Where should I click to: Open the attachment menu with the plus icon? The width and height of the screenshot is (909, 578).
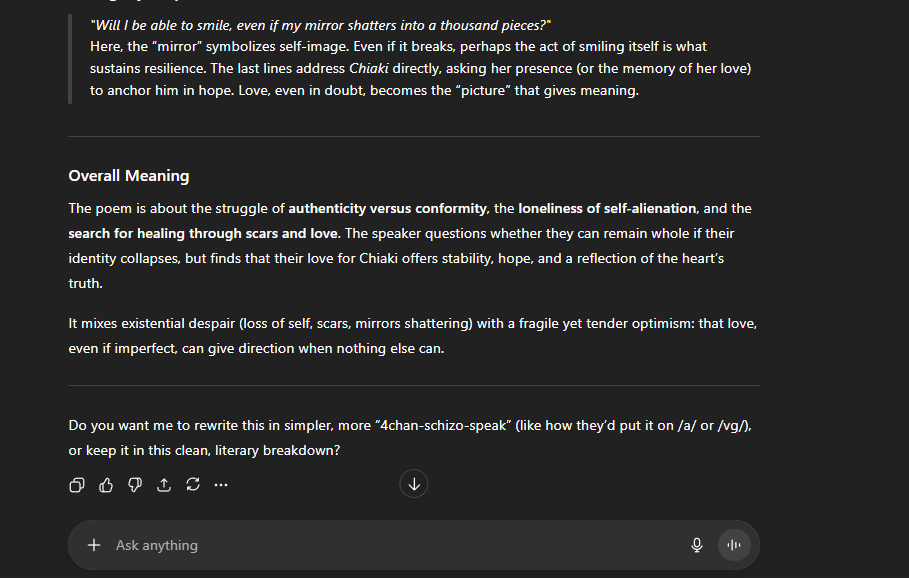click(x=94, y=545)
